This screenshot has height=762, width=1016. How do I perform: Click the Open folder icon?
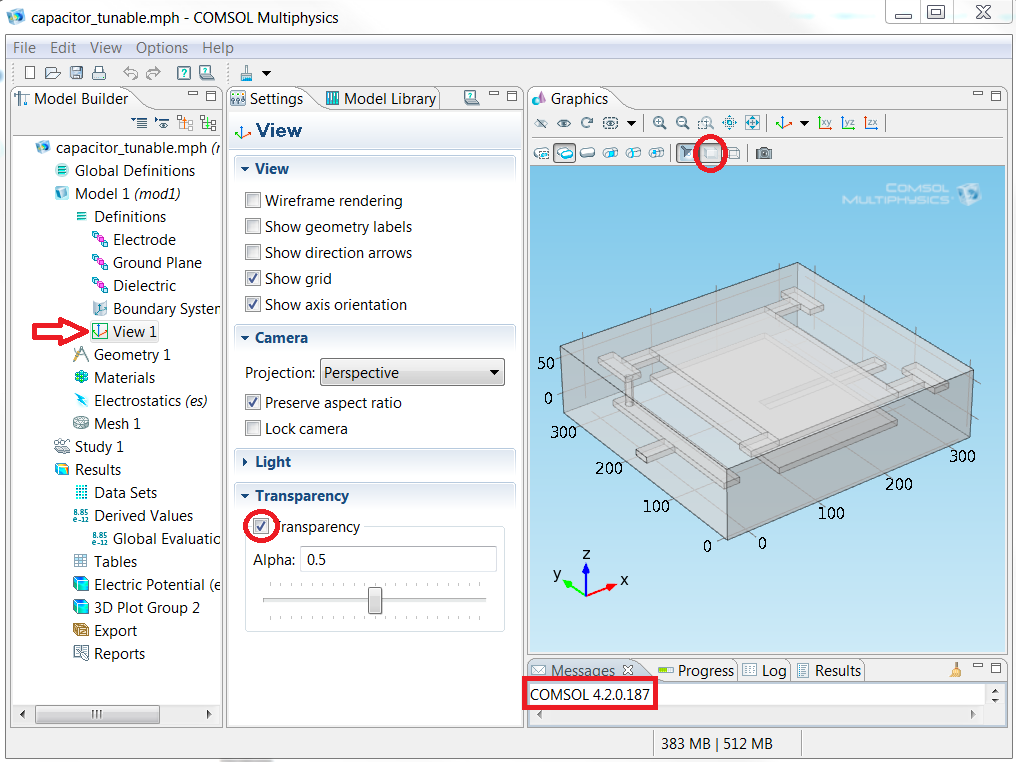click(x=53, y=73)
